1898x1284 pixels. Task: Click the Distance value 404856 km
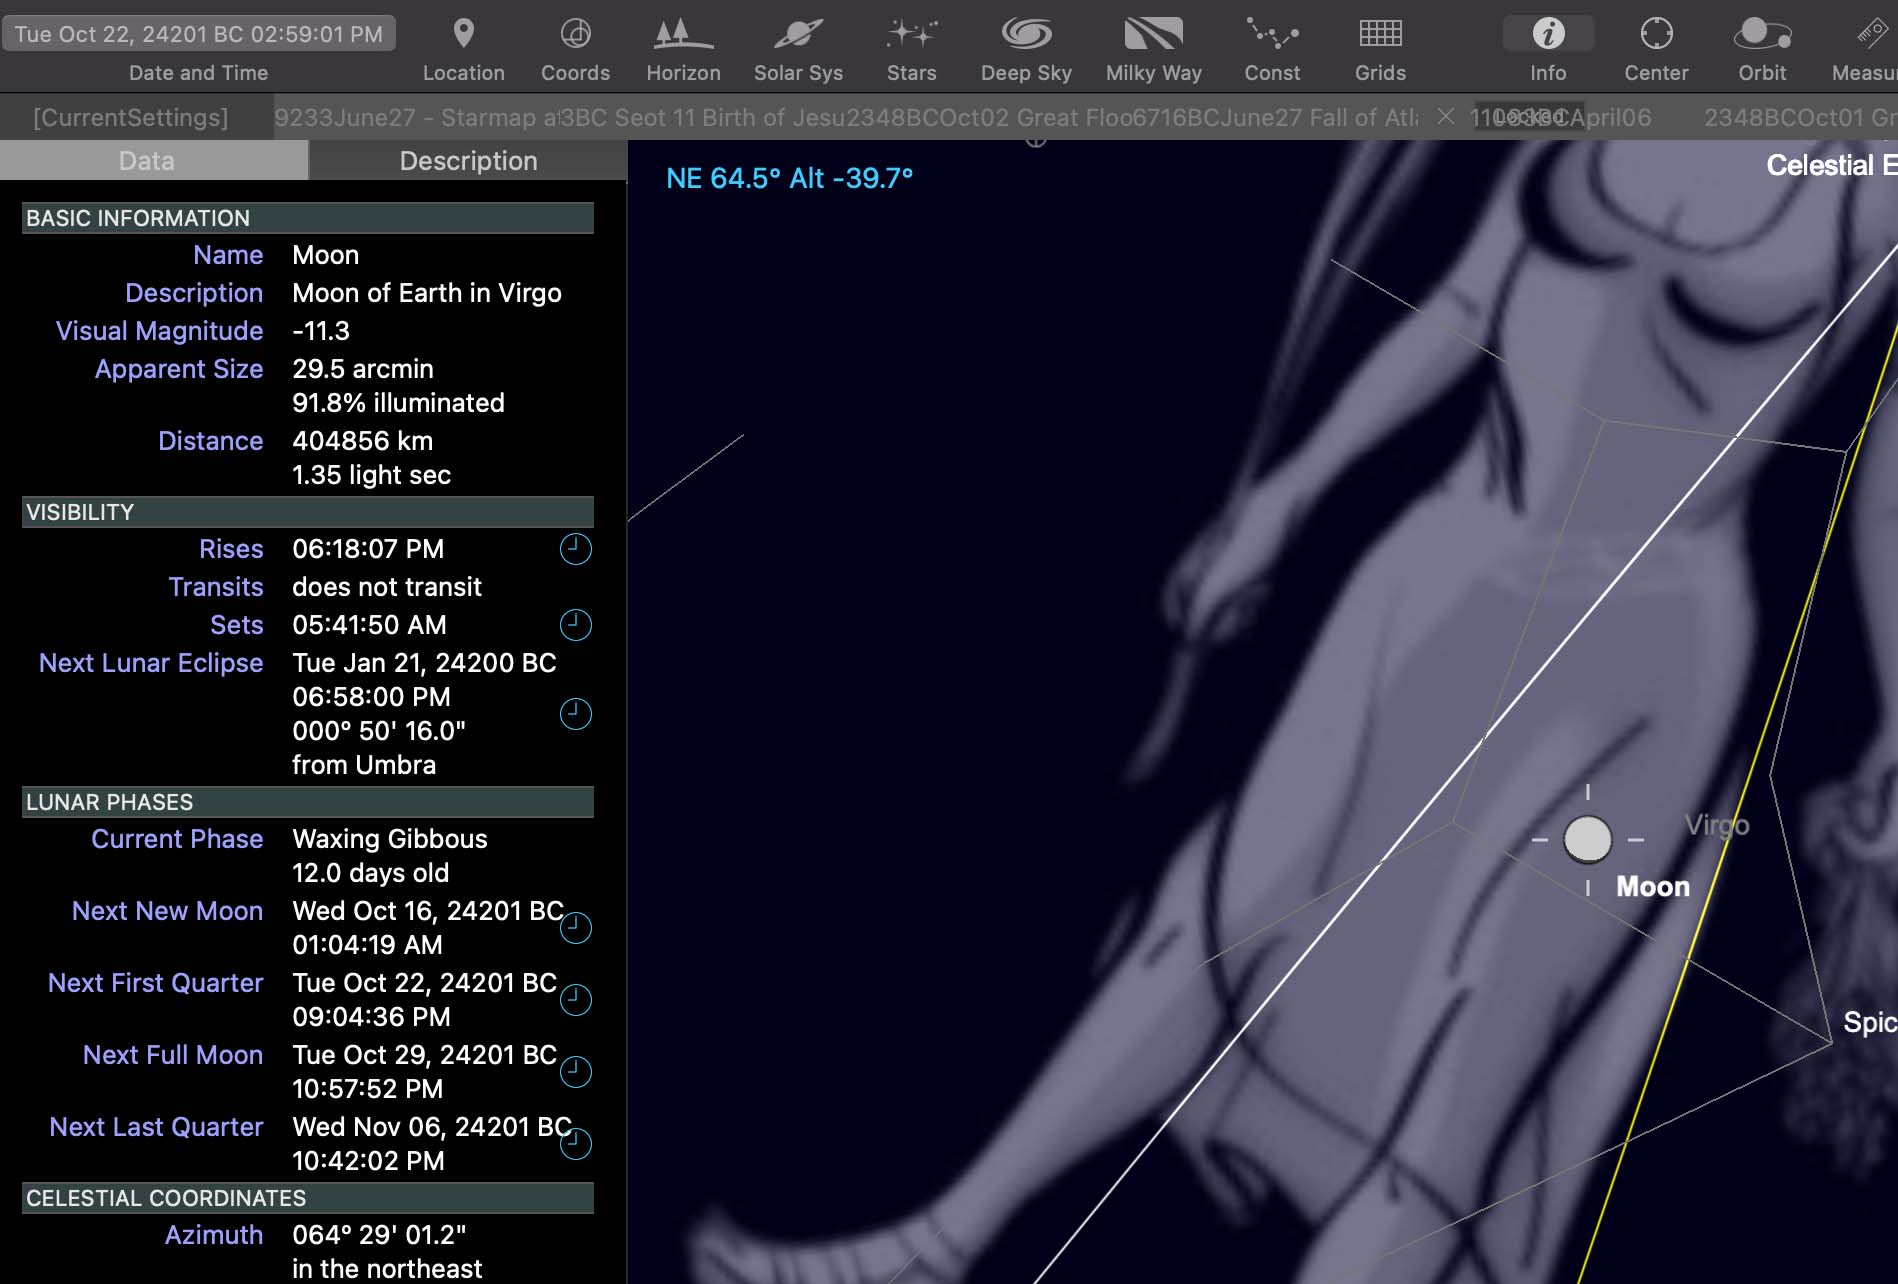point(362,441)
